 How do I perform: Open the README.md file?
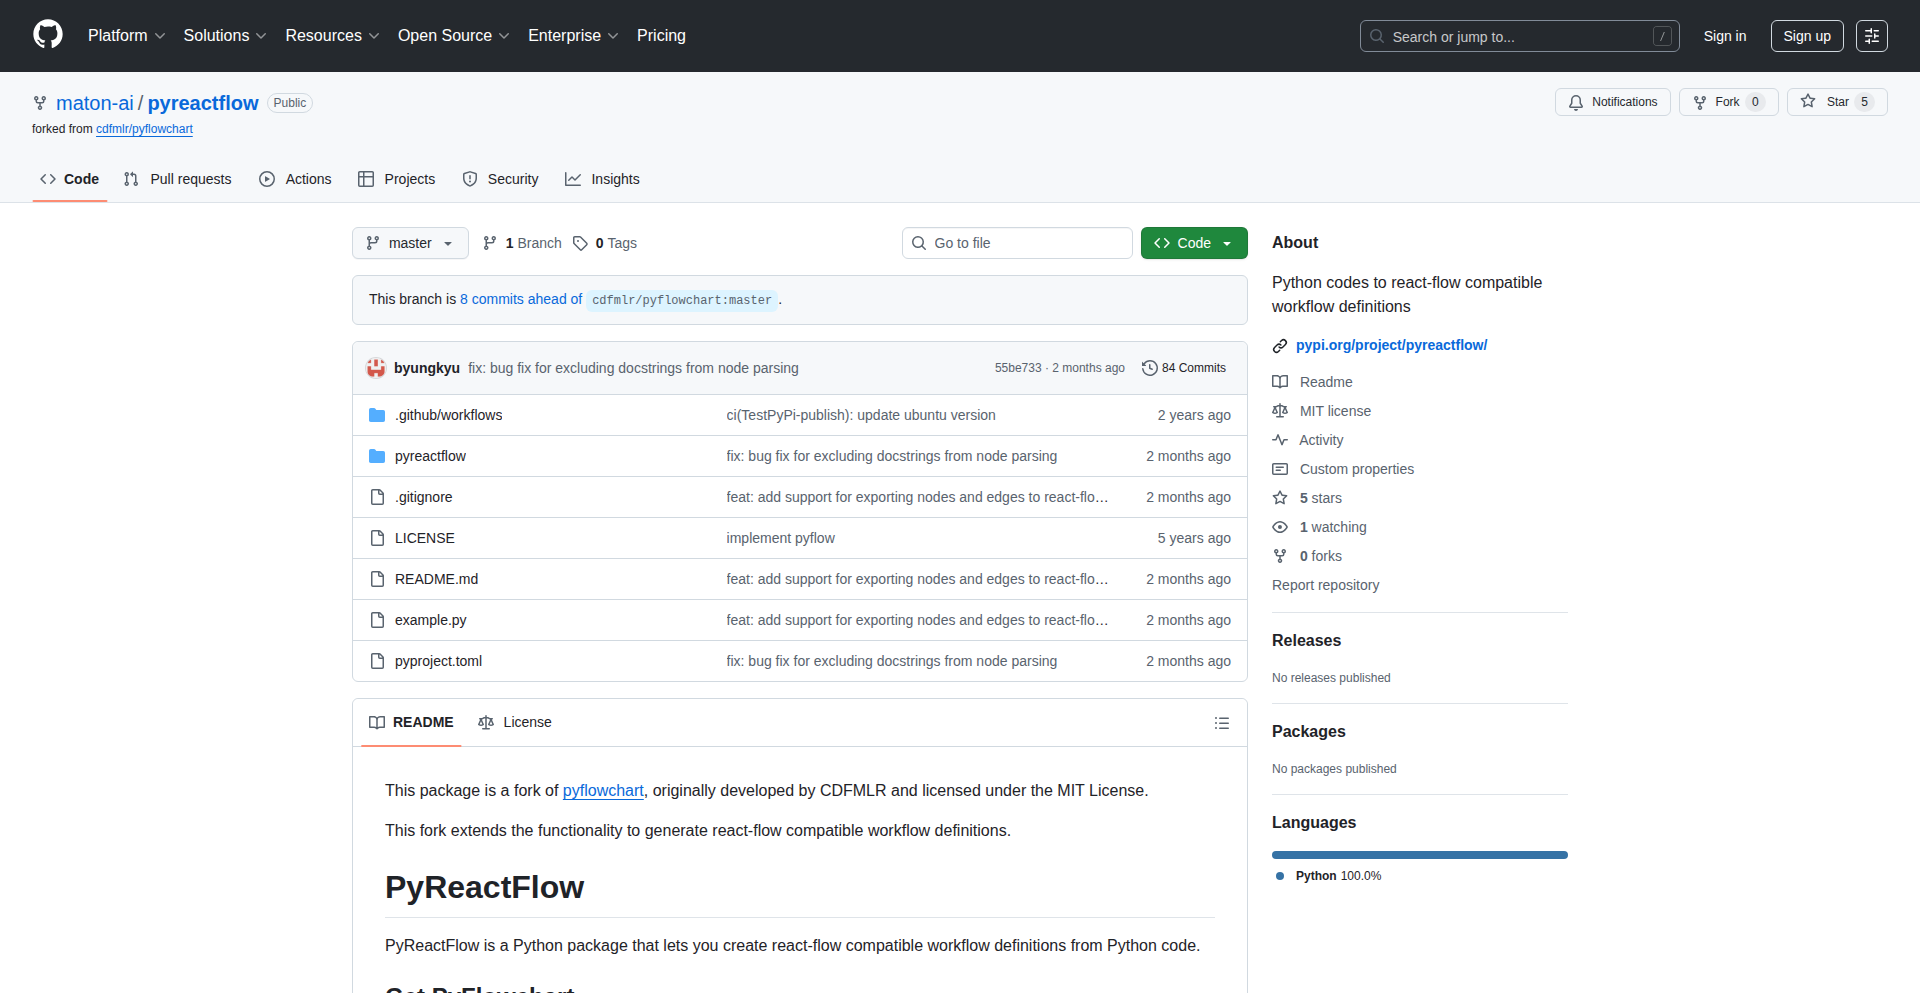(436, 579)
